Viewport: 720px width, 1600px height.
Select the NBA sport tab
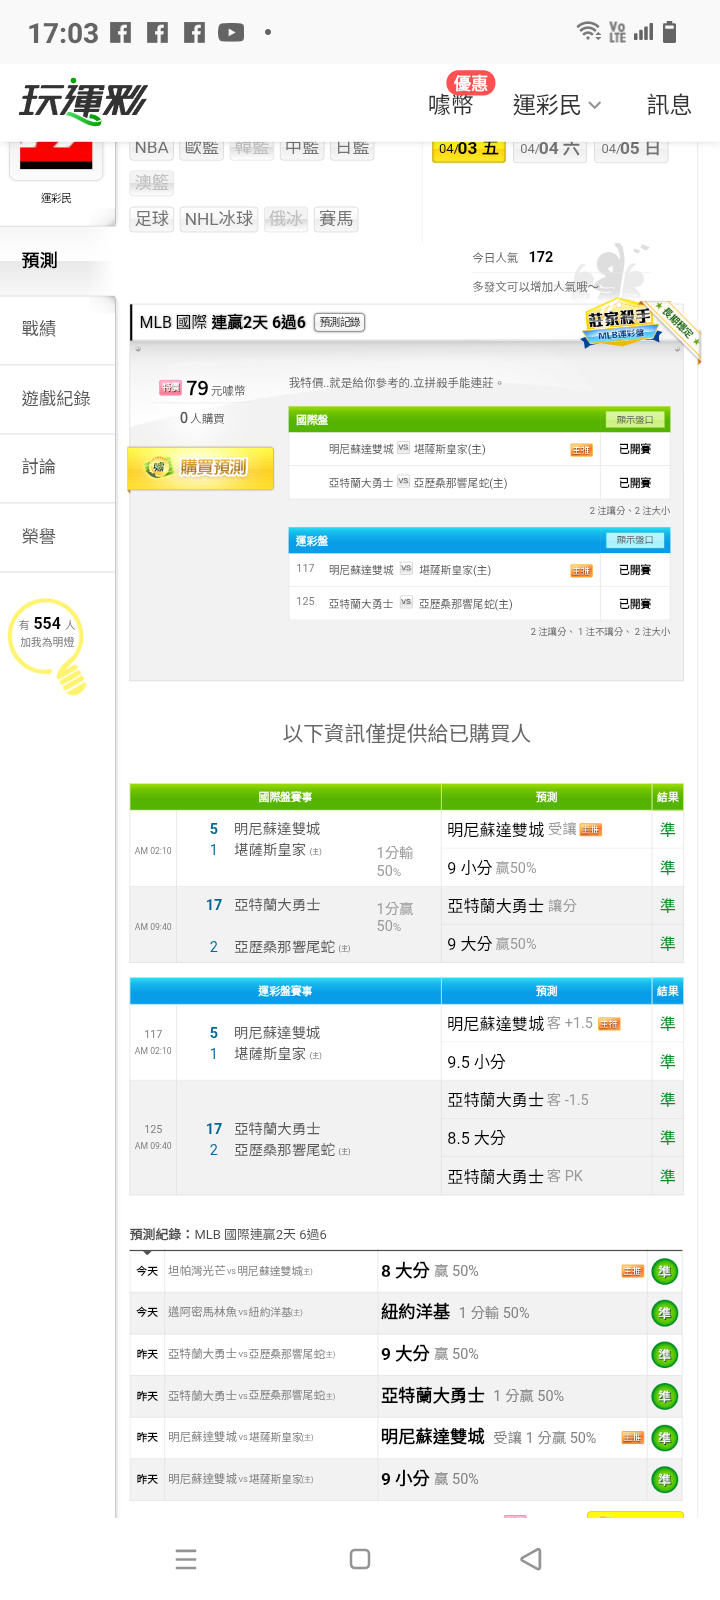(x=152, y=148)
